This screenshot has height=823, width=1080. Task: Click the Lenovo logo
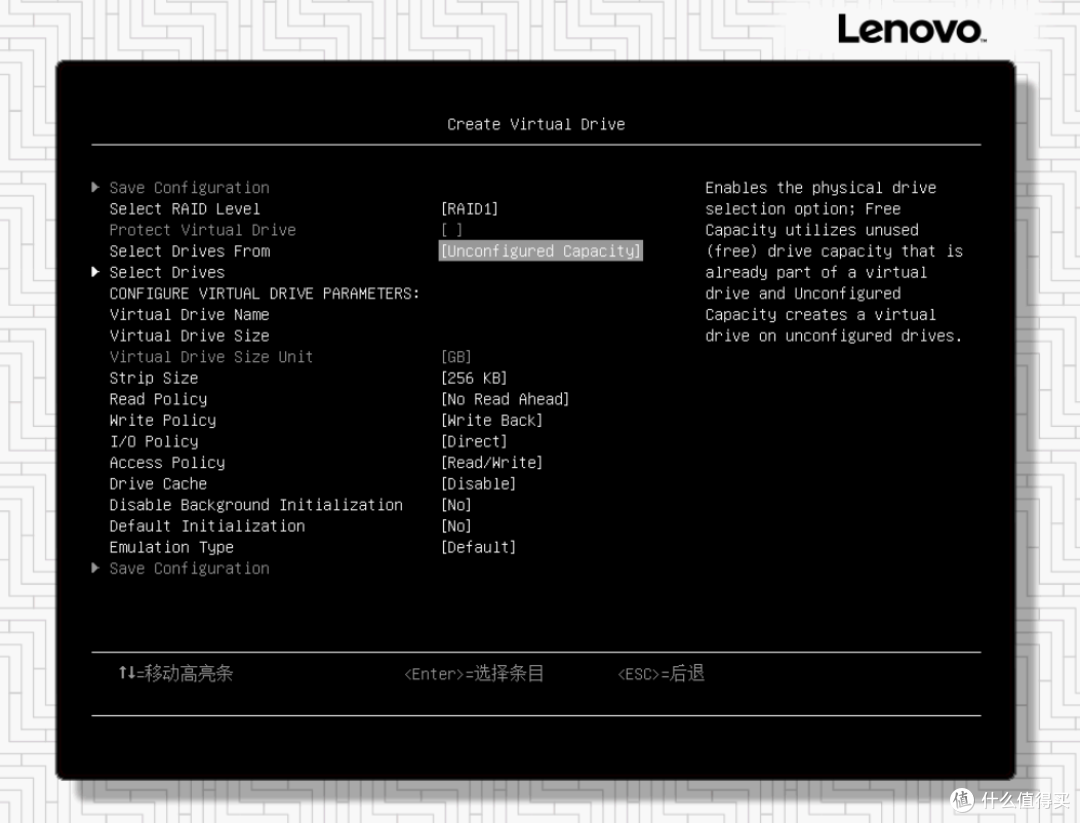[x=911, y=30]
